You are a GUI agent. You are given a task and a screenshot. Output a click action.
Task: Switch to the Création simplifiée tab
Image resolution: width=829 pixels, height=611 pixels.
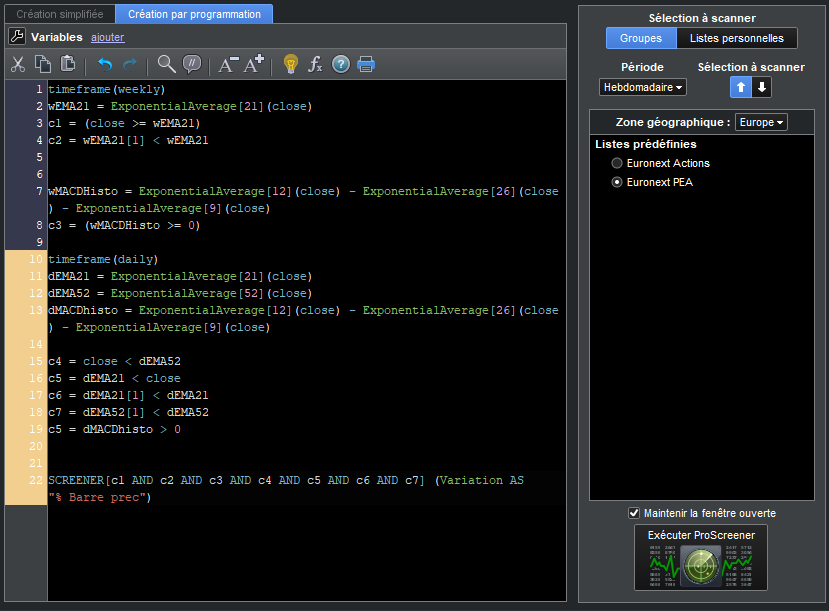58,15
